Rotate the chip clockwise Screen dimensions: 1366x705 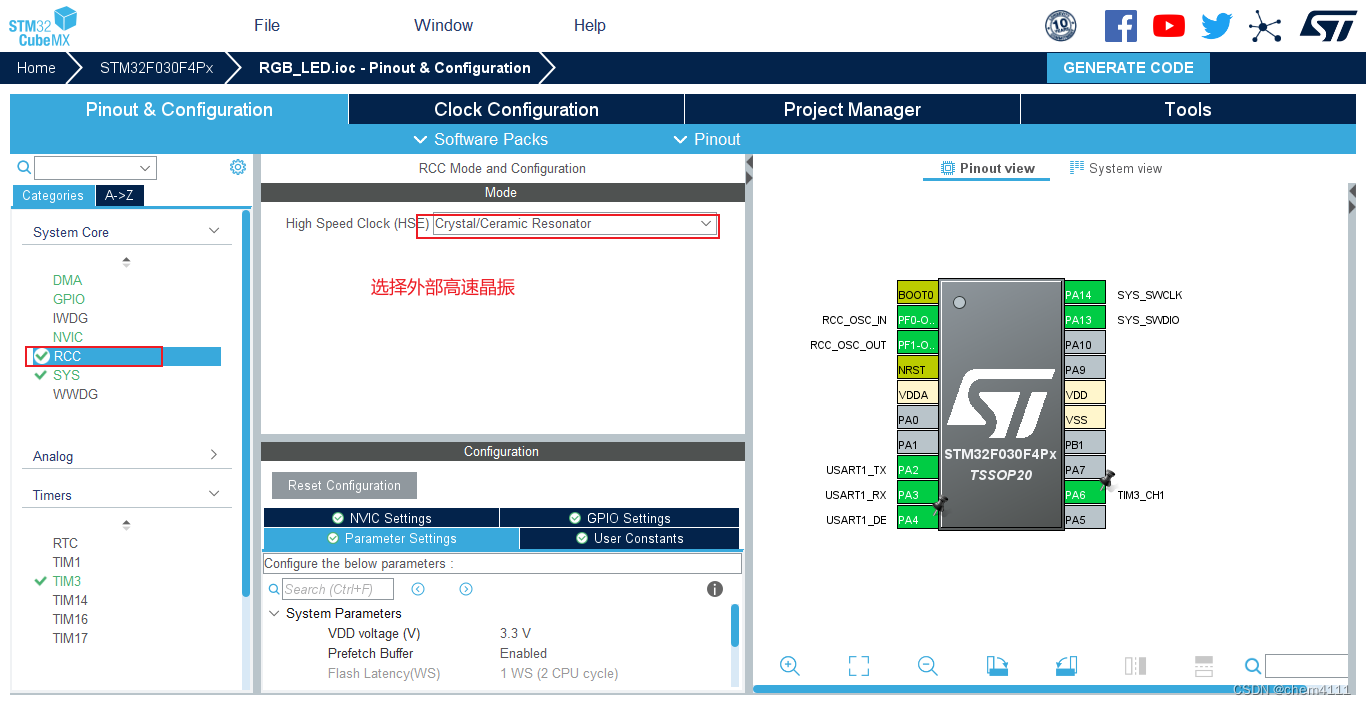[x=996, y=665]
